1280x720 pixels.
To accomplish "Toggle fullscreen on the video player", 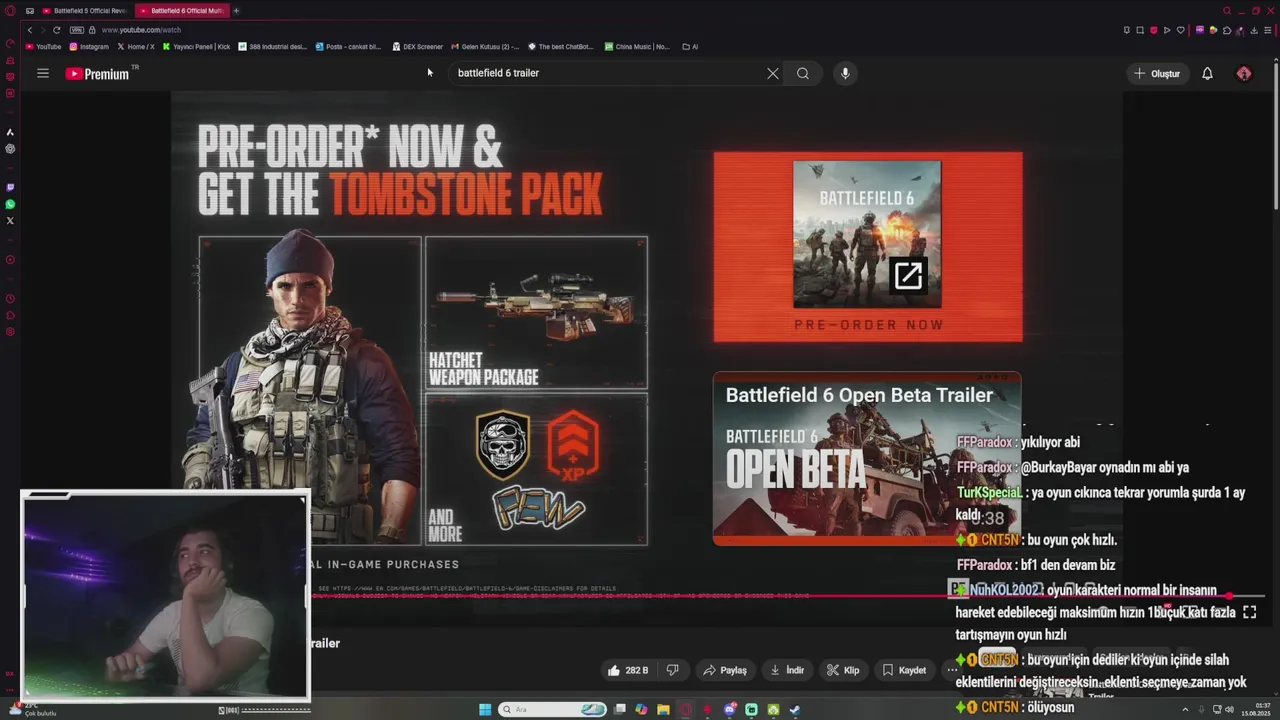I will click(x=1249, y=612).
